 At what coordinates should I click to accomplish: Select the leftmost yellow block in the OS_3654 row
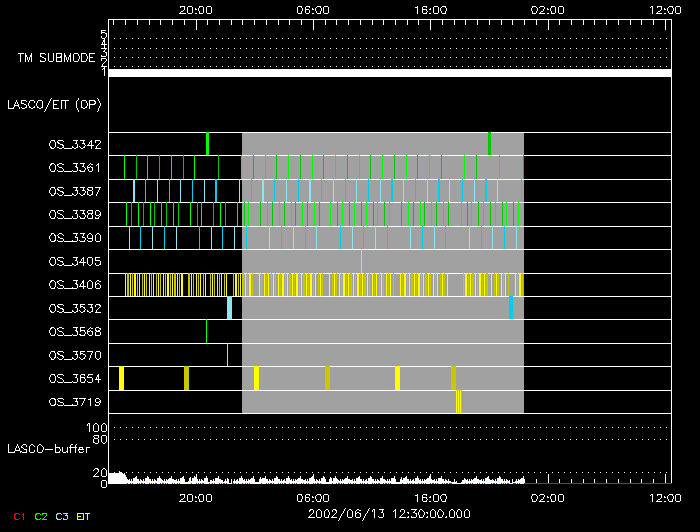(x=121, y=378)
